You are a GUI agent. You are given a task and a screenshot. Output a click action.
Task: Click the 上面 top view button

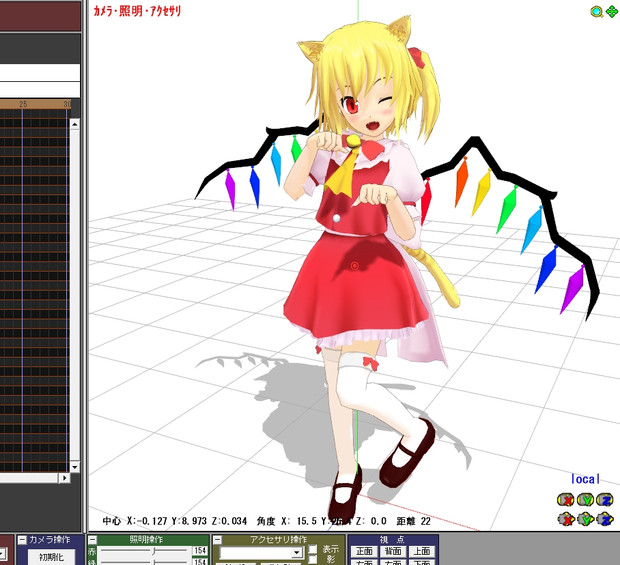(x=422, y=551)
